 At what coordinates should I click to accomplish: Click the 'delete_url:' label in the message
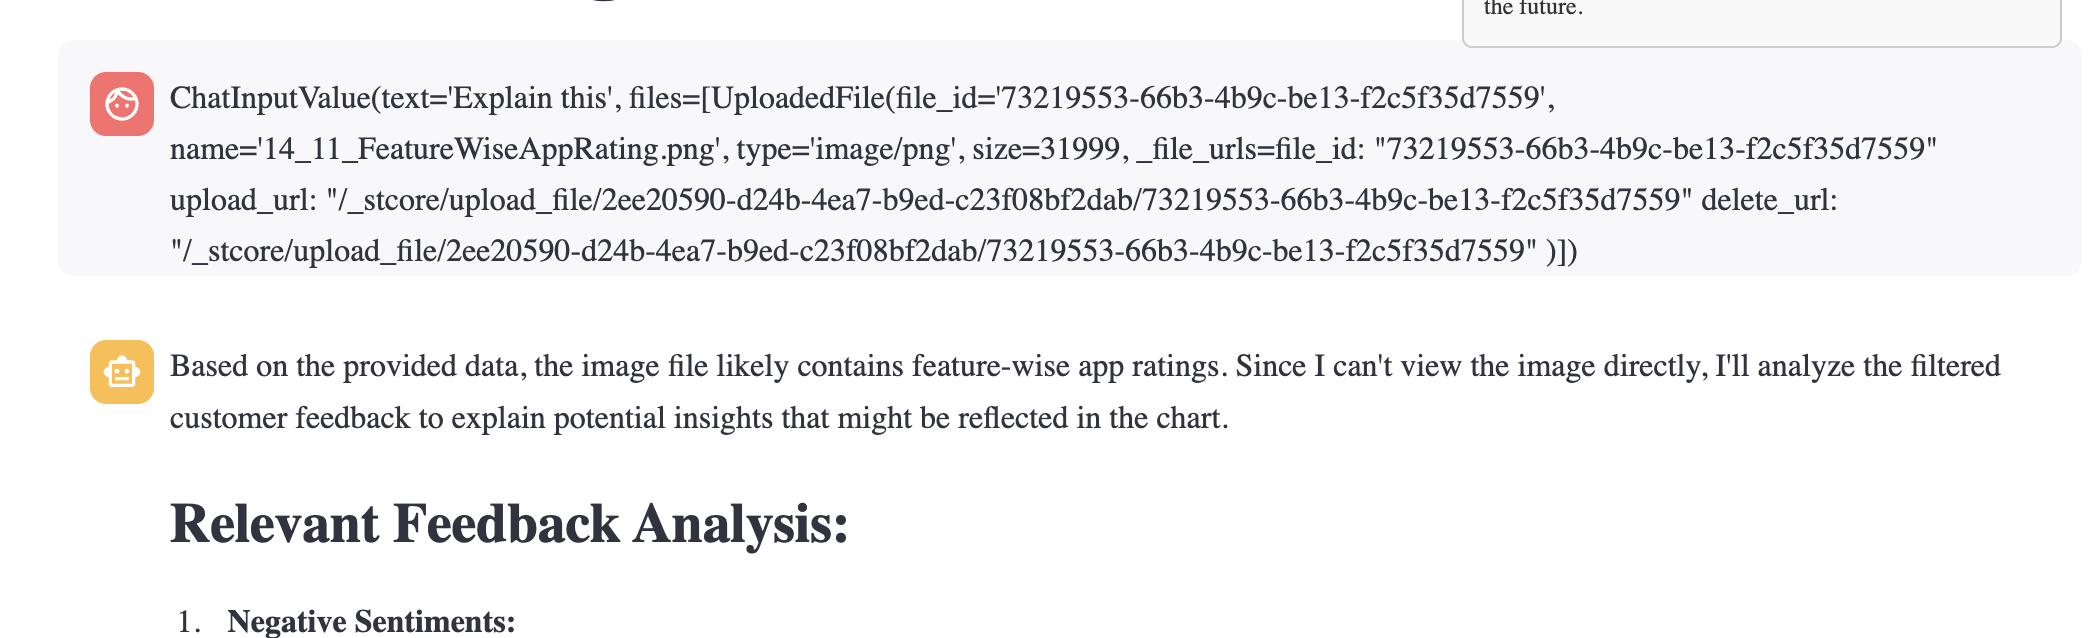coord(1769,200)
